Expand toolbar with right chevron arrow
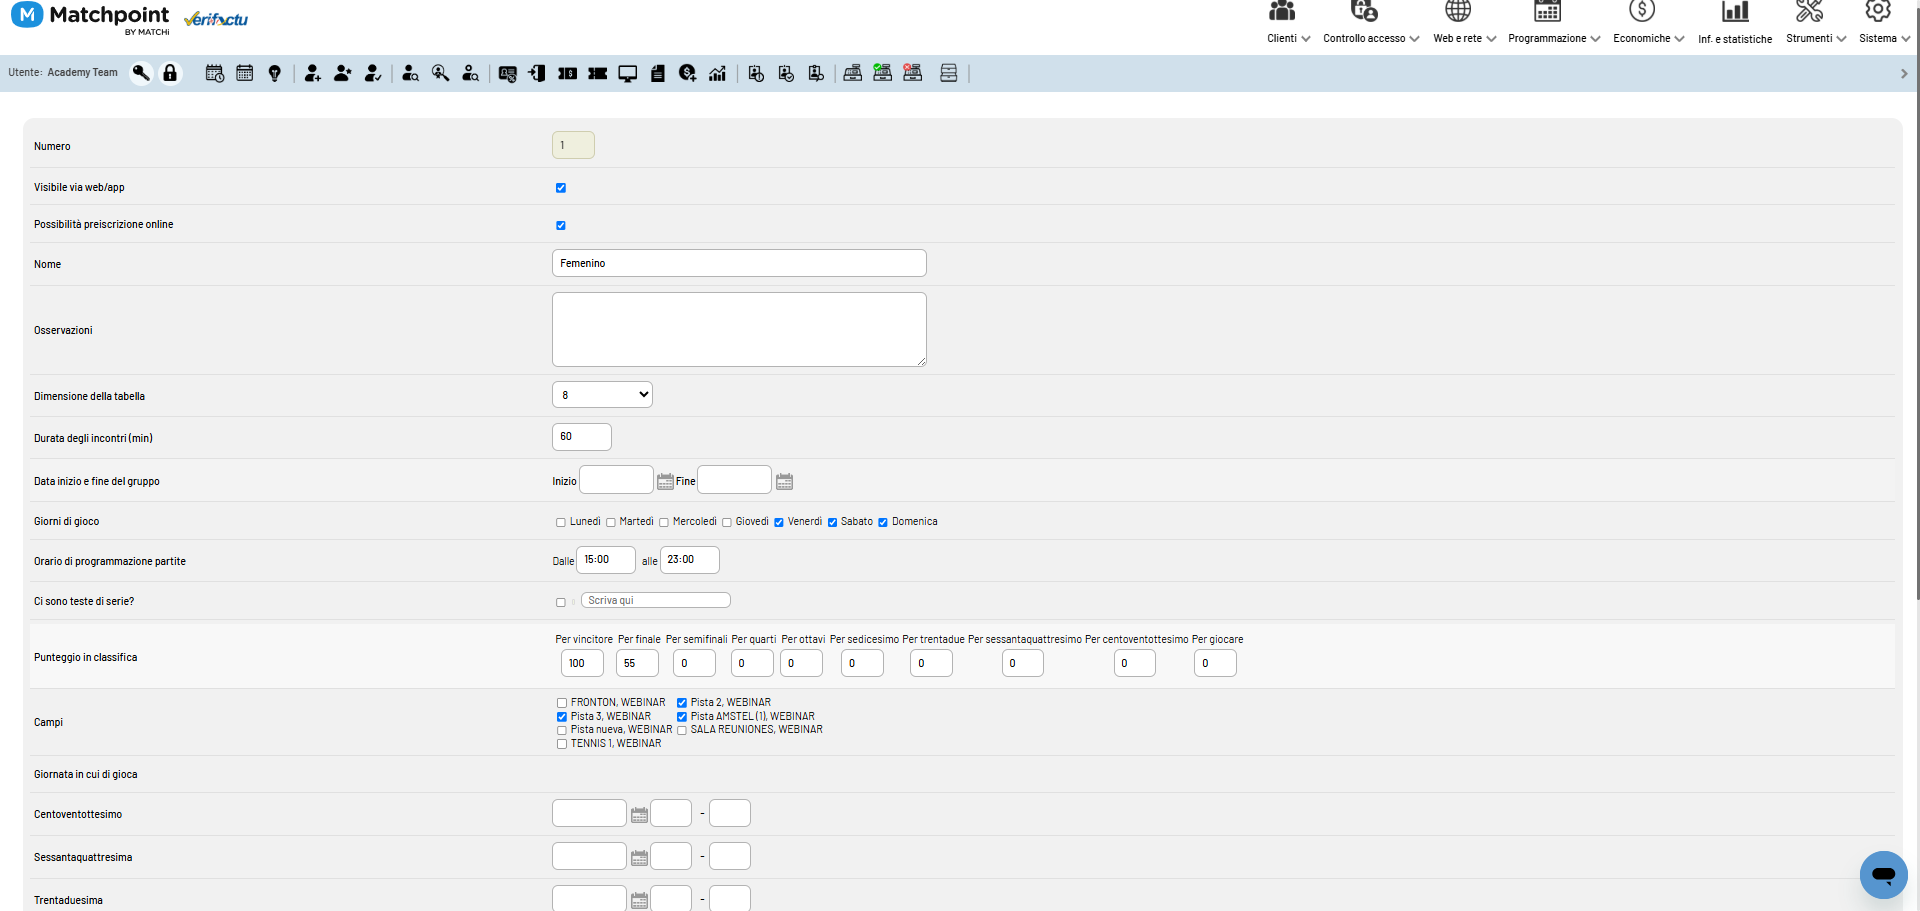Viewport: 1920px width, 911px height. click(x=1904, y=73)
